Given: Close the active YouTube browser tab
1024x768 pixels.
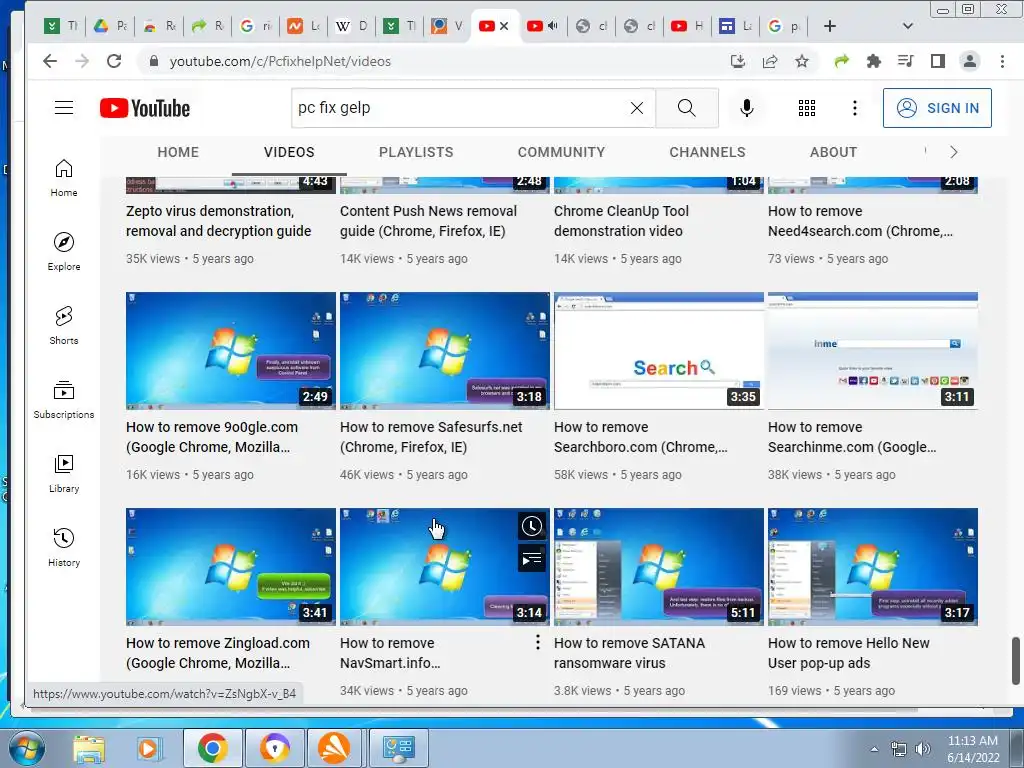Looking at the screenshot, I should point(504,26).
